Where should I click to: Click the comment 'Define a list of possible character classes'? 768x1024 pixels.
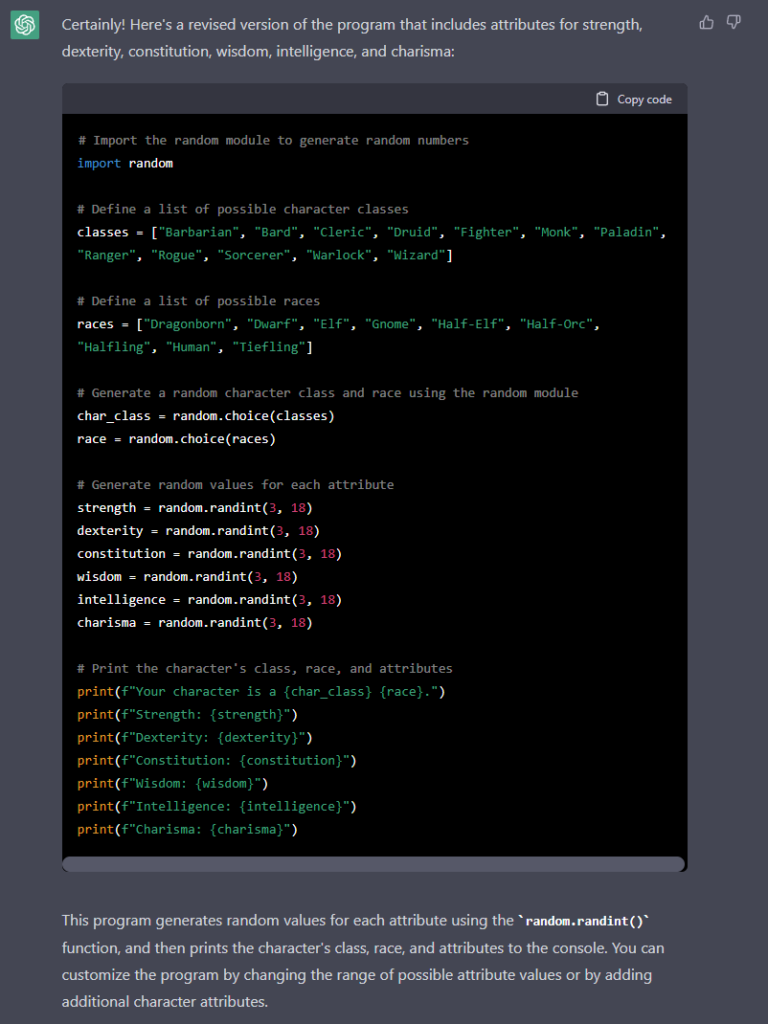click(243, 209)
